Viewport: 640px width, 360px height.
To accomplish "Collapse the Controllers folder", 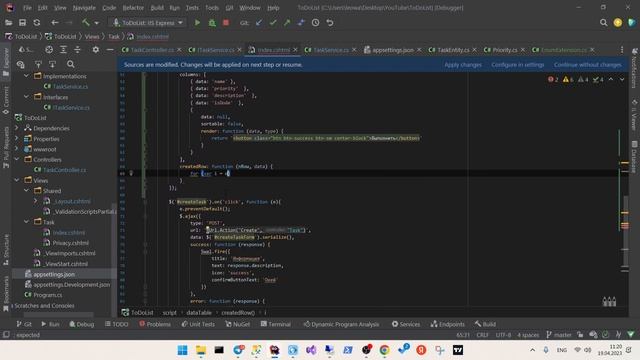I will point(17,159).
